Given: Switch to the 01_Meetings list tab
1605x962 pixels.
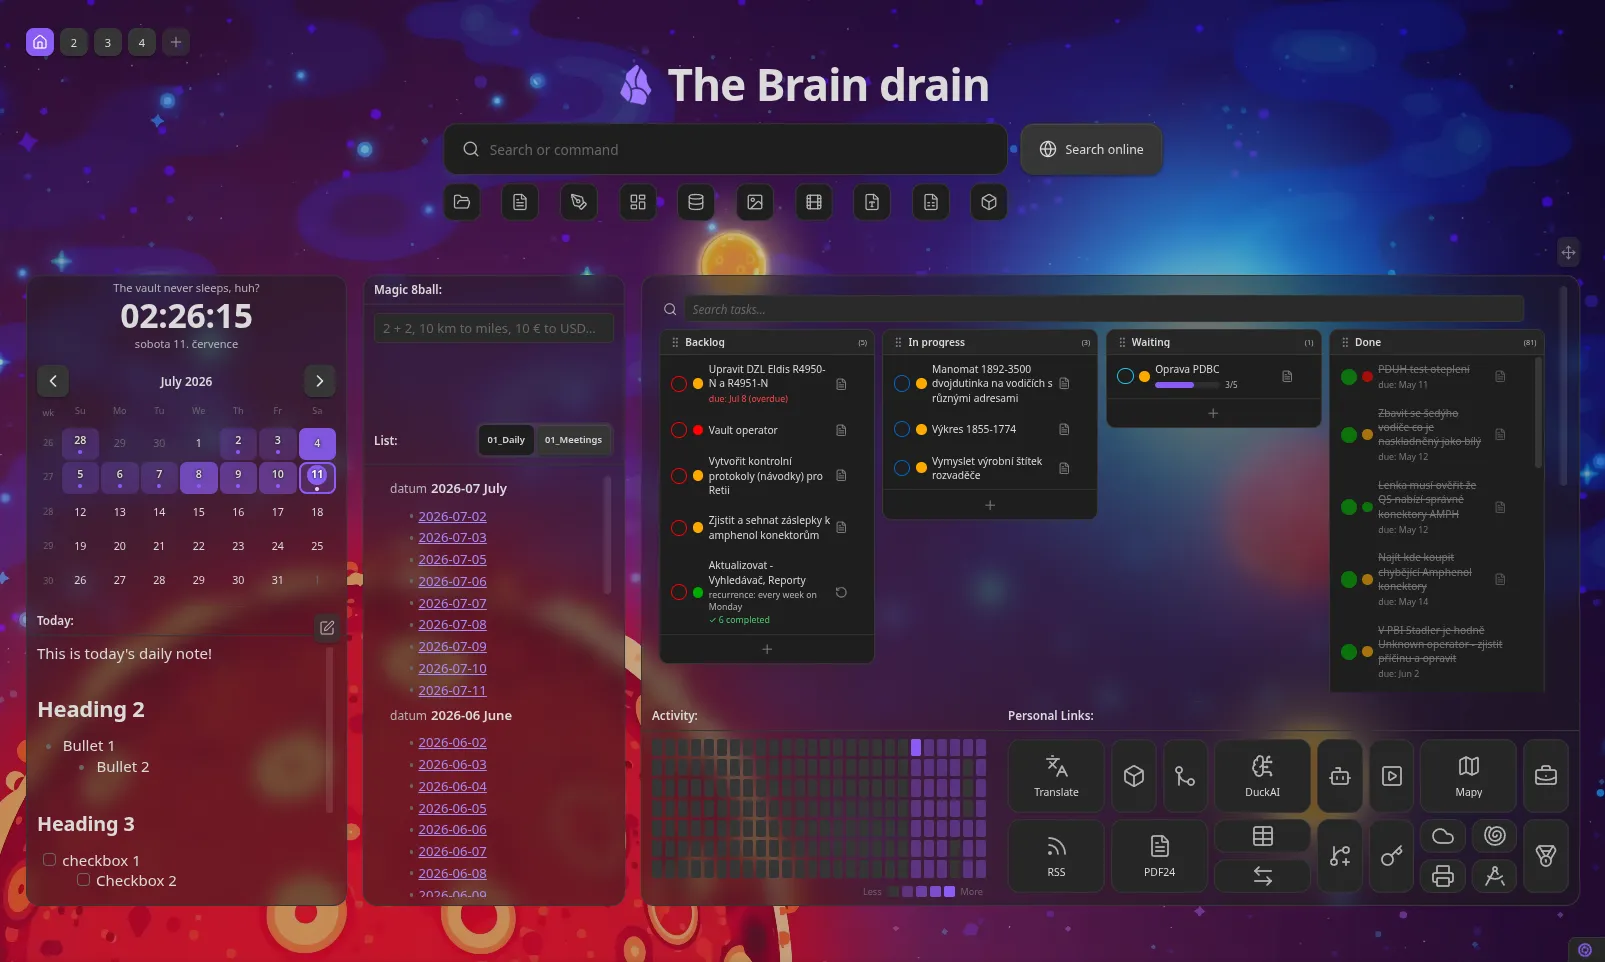Looking at the screenshot, I should 573,440.
